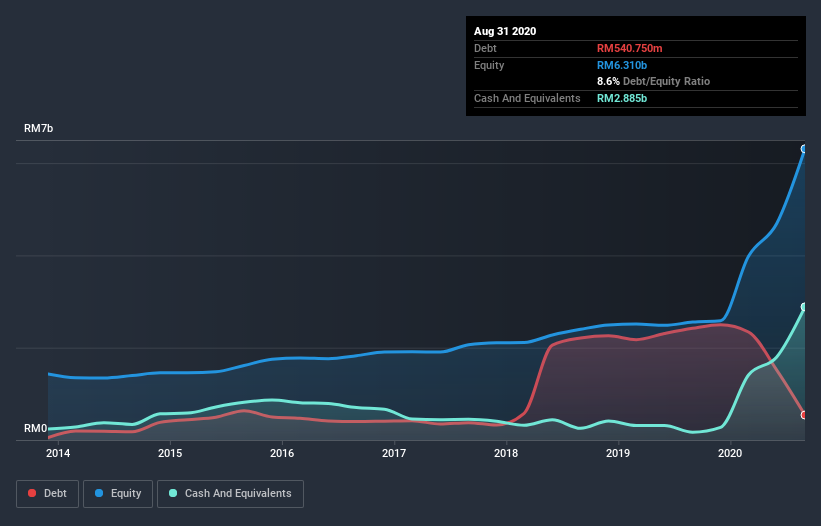821x526 pixels.
Task: Select the Debt endpoint marker on chart
Action: 804,415
